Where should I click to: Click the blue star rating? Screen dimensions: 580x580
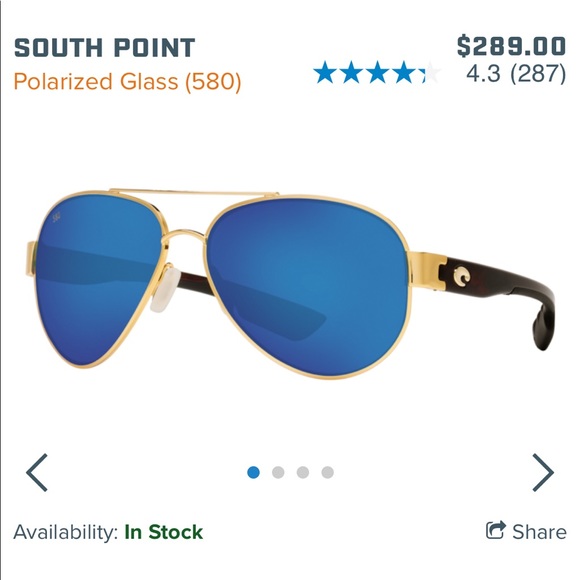[x=377, y=72]
